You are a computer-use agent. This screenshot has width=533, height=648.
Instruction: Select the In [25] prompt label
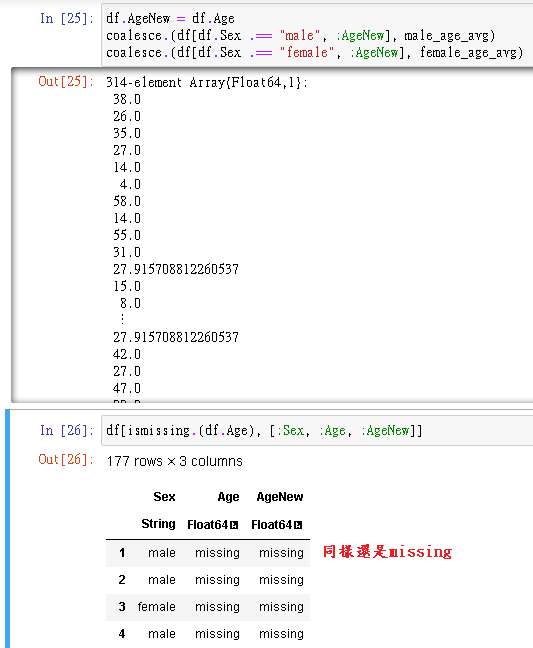point(67,19)
